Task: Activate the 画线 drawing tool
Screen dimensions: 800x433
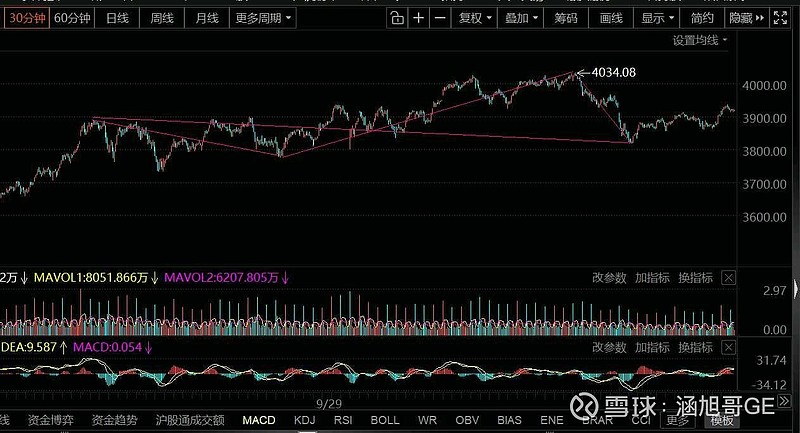Action: coord(609,18)
